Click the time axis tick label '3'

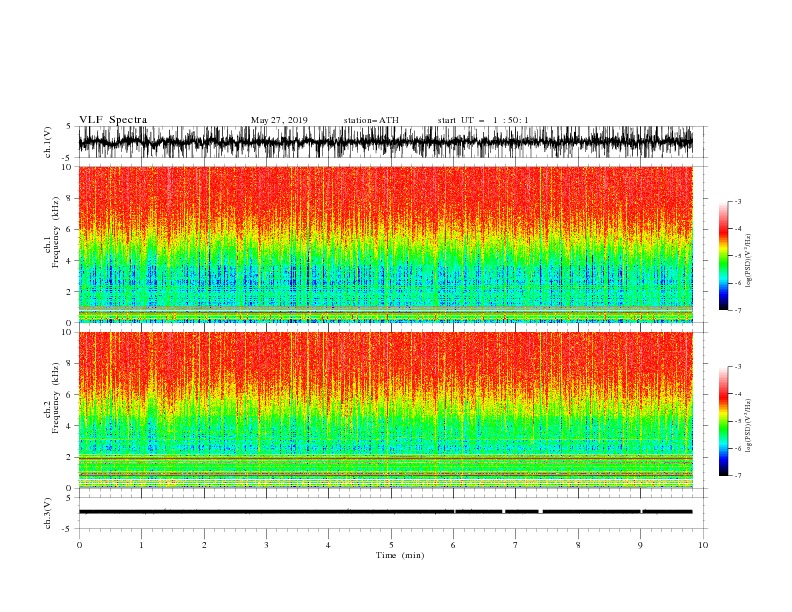pyautogui.click(x=266, y=545)
